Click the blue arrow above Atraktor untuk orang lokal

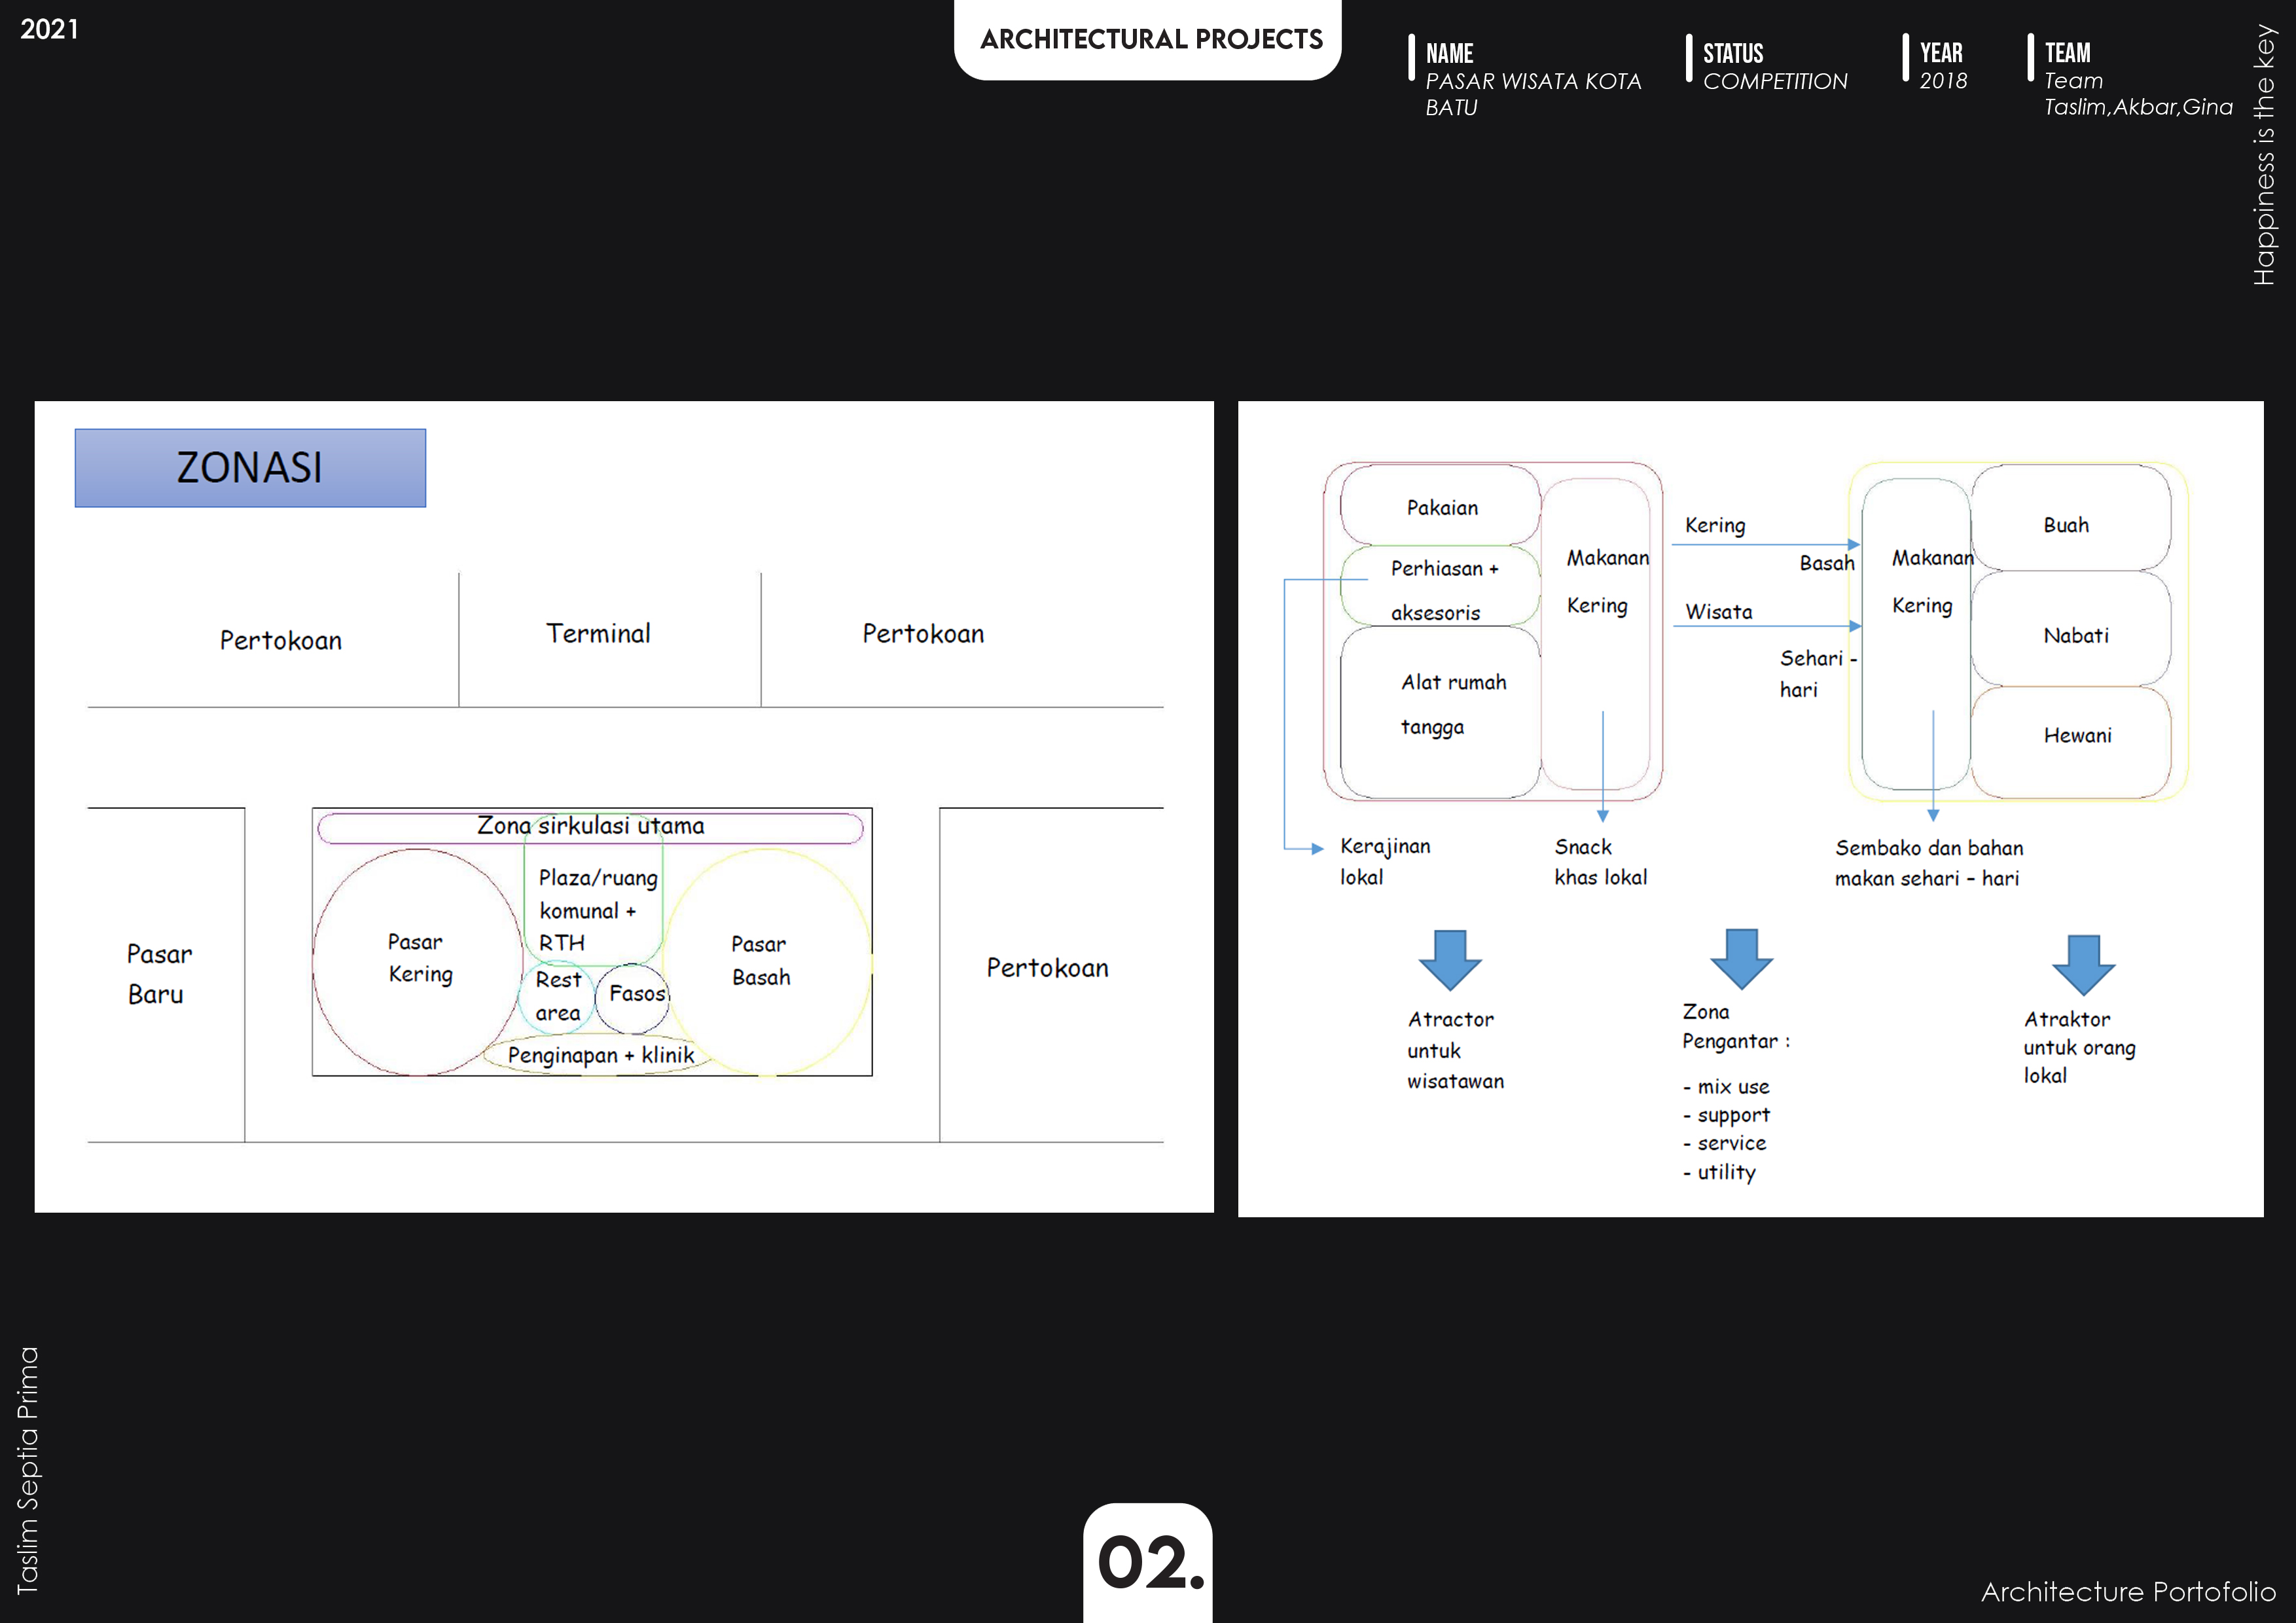pyautogui.click(x=2083, y=964)
